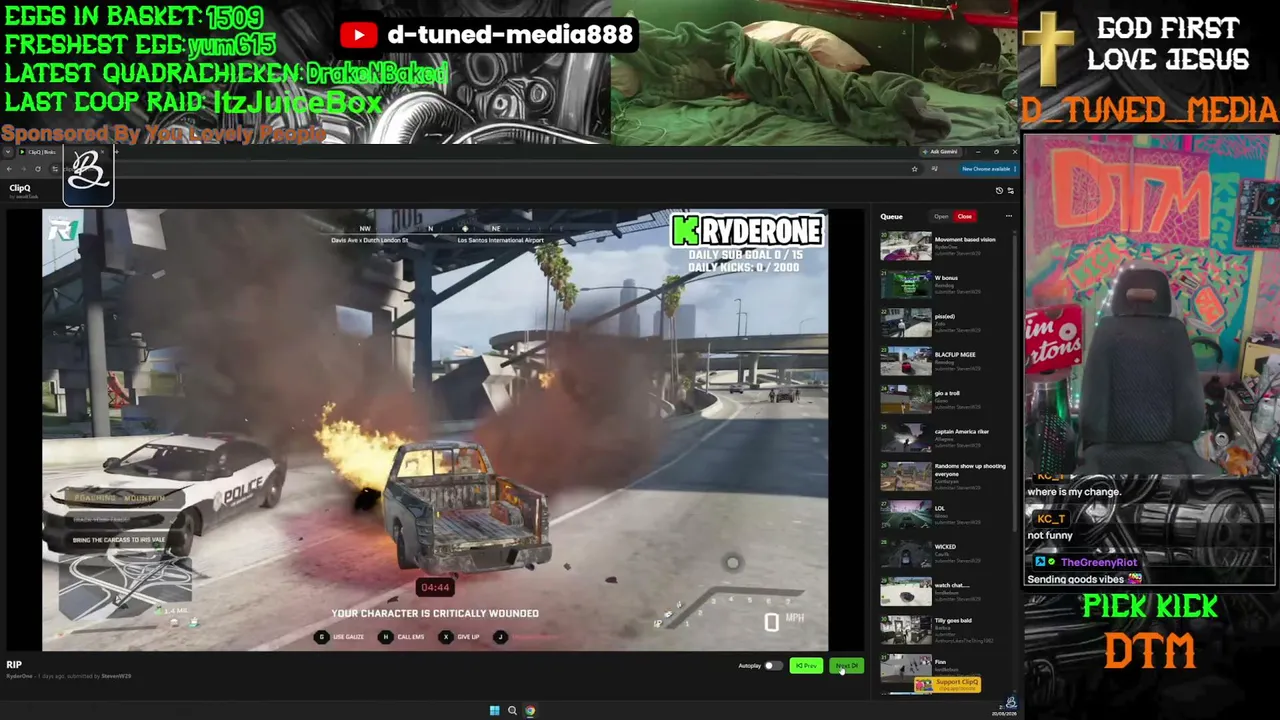Click the 'RIP' clip title

pyautogui.click(x=14, y=664)
